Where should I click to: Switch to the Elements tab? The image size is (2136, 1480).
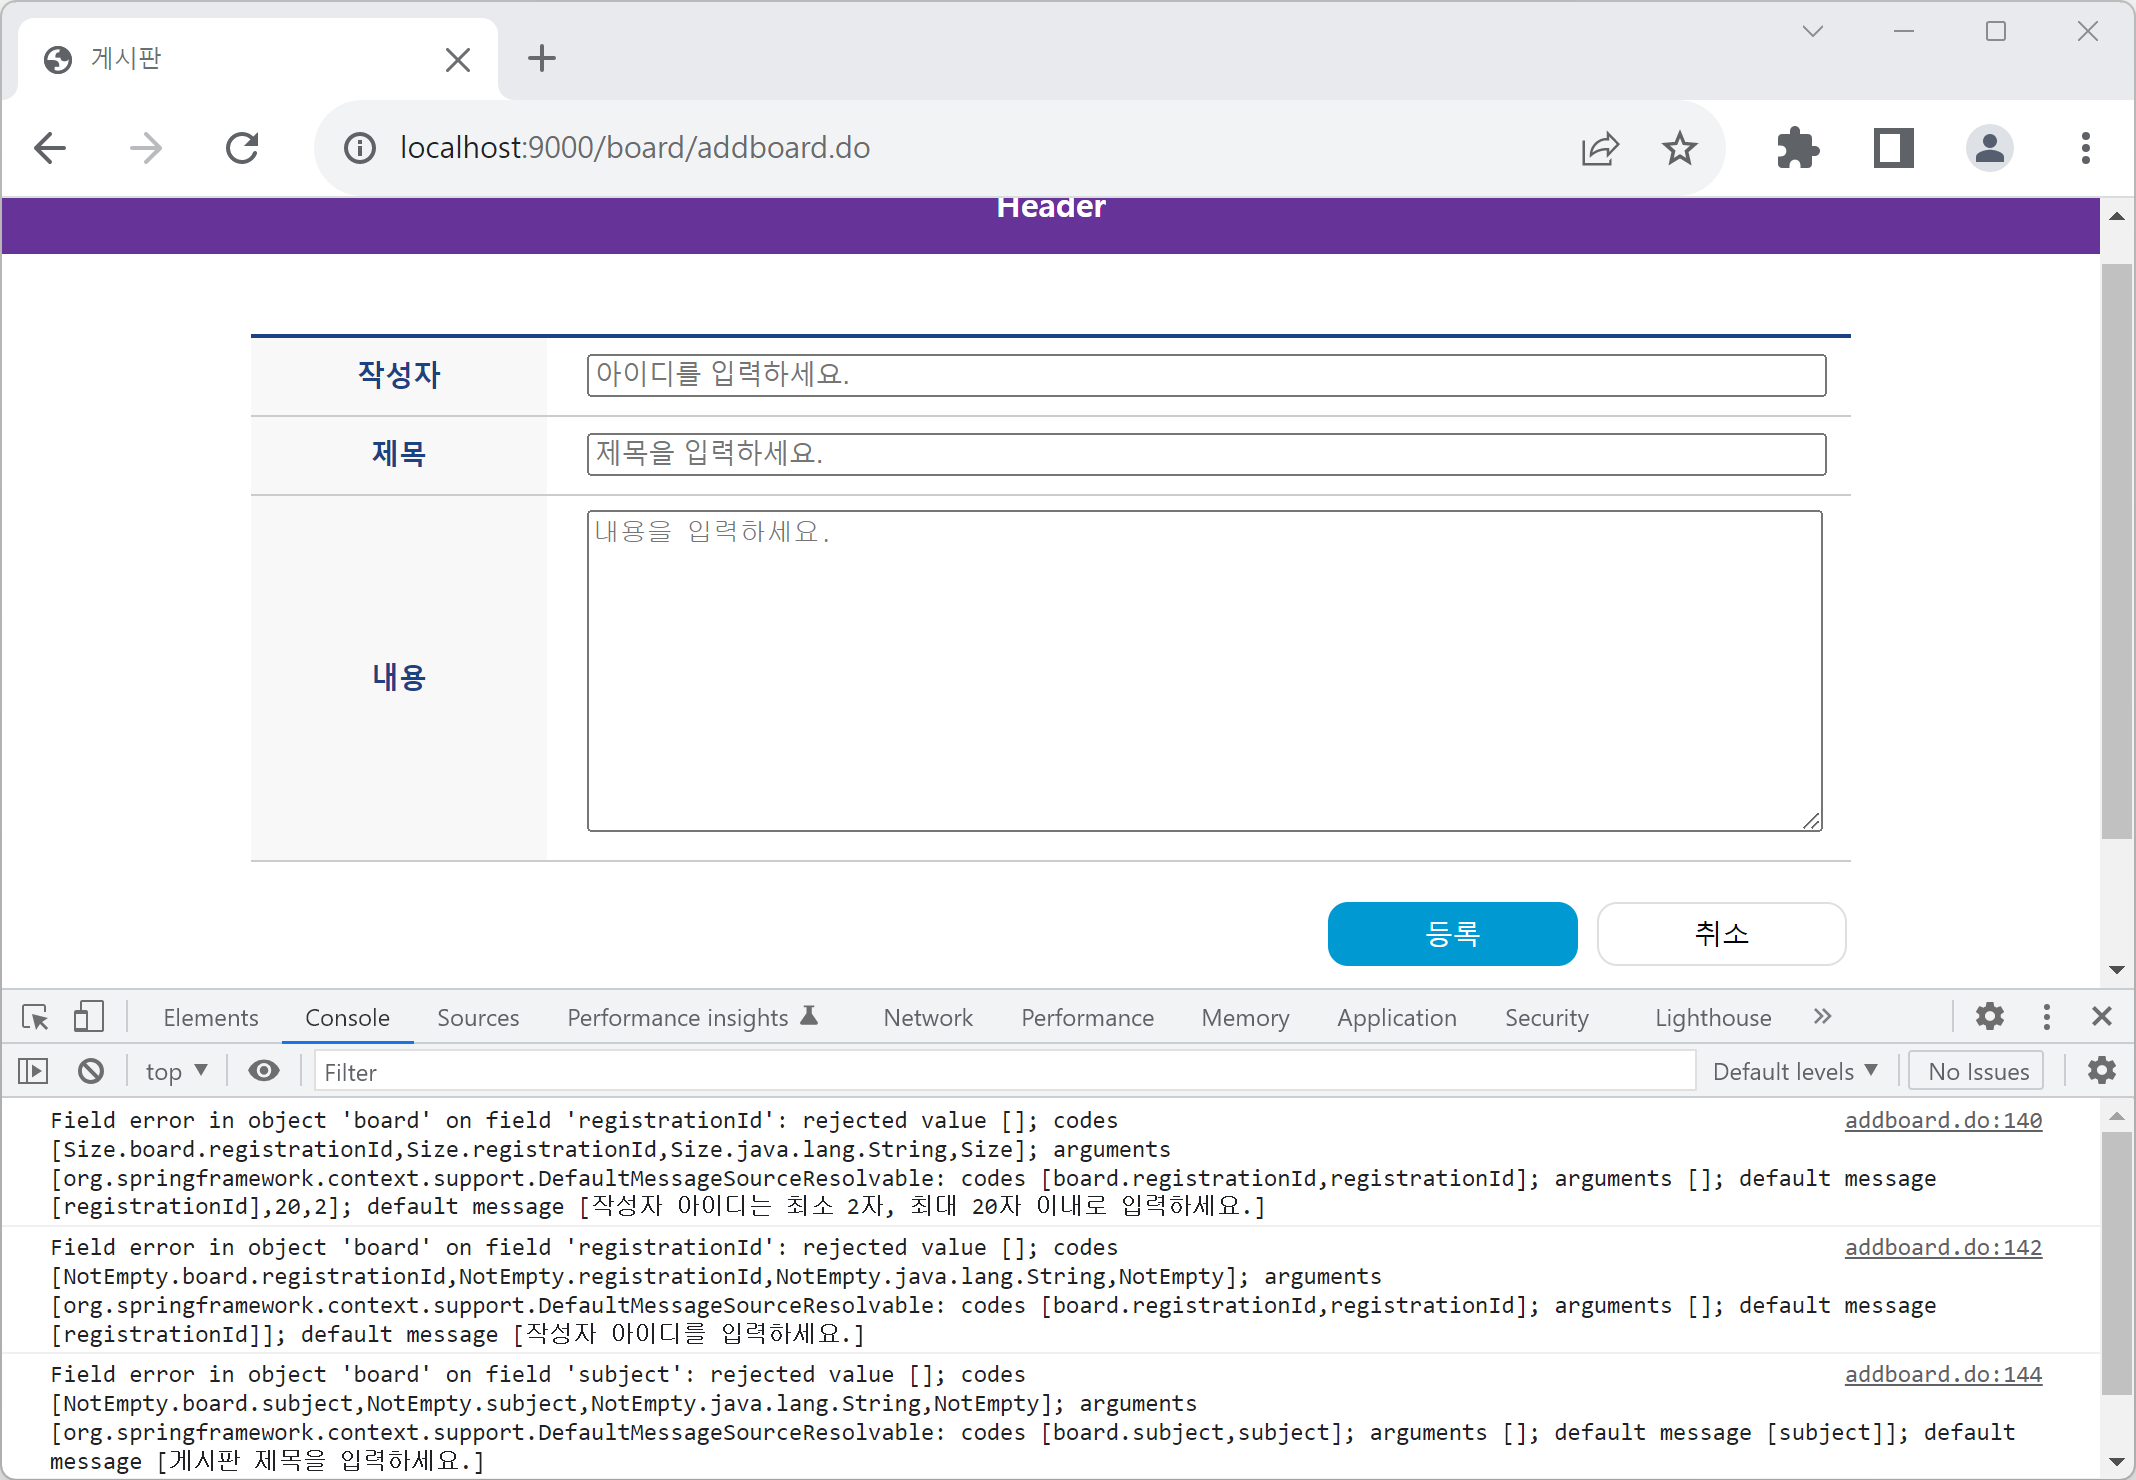pyautogui.click(x=210, y=1018)
